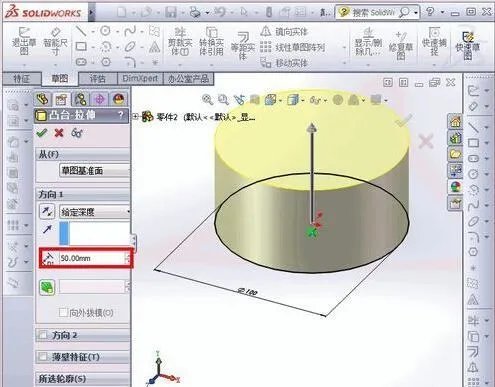Switch to the DimXpert tab
The image size is (495, 387).
(x=140, y=79)
